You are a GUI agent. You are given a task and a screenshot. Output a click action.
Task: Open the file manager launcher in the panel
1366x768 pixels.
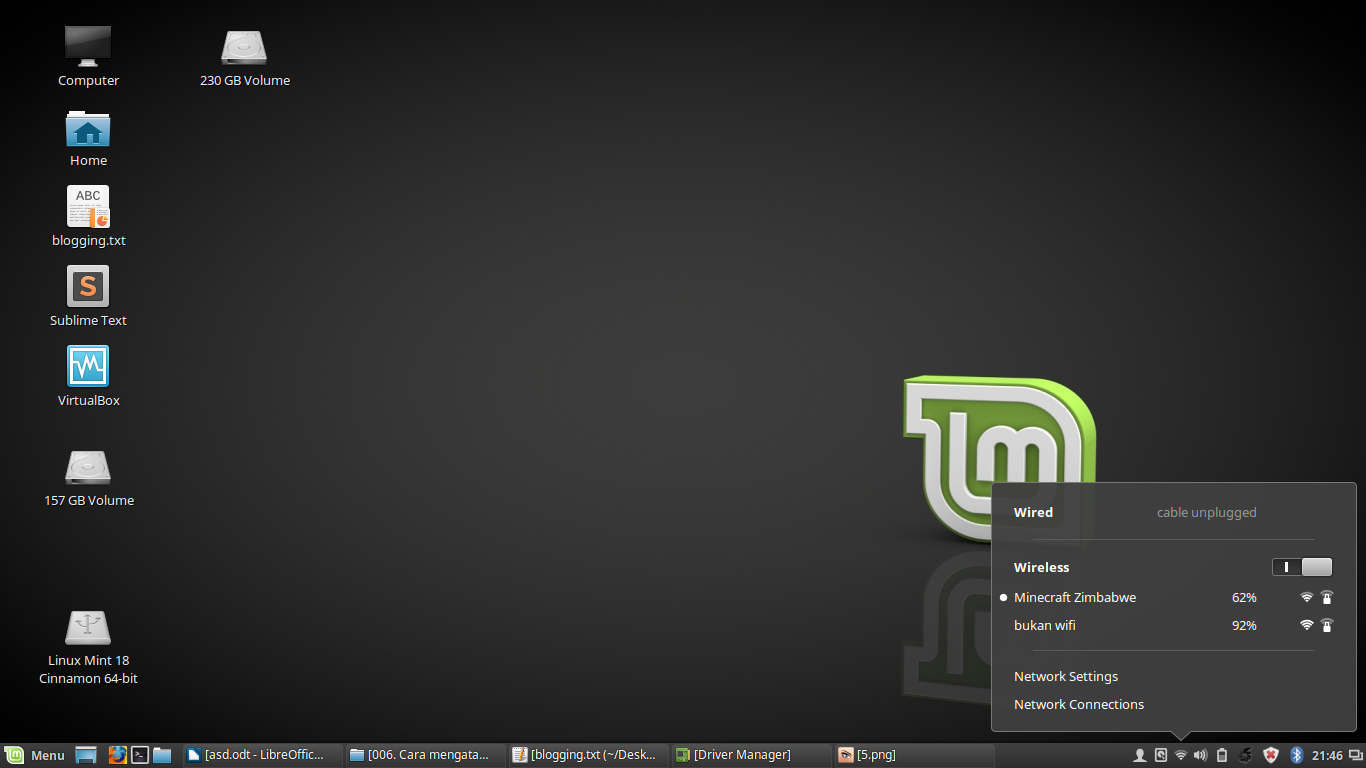(163, 755)
